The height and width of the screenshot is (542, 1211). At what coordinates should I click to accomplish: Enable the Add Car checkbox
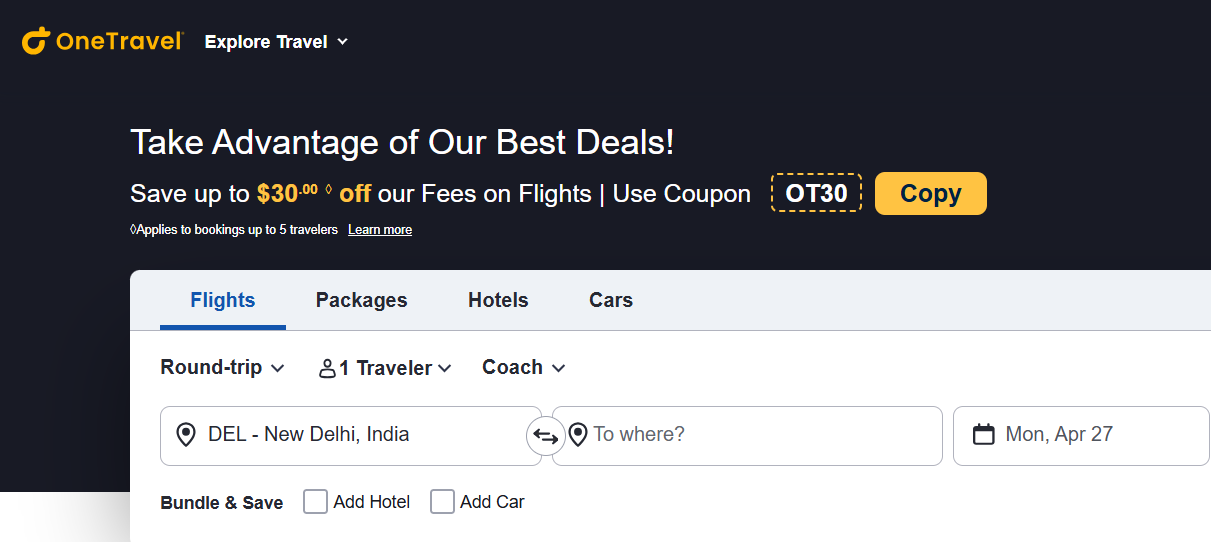442,502
